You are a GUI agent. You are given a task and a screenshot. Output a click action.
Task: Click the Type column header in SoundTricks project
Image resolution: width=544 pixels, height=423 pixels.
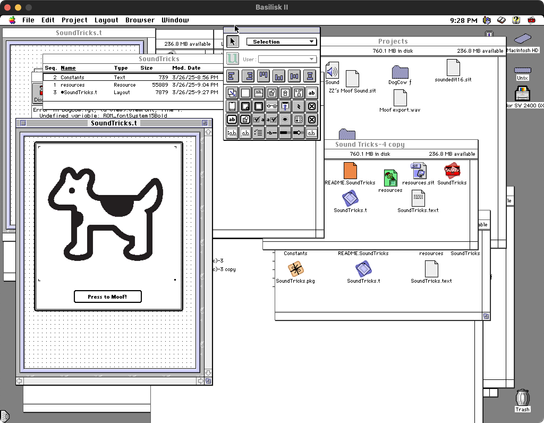click(x=121, y=68)
